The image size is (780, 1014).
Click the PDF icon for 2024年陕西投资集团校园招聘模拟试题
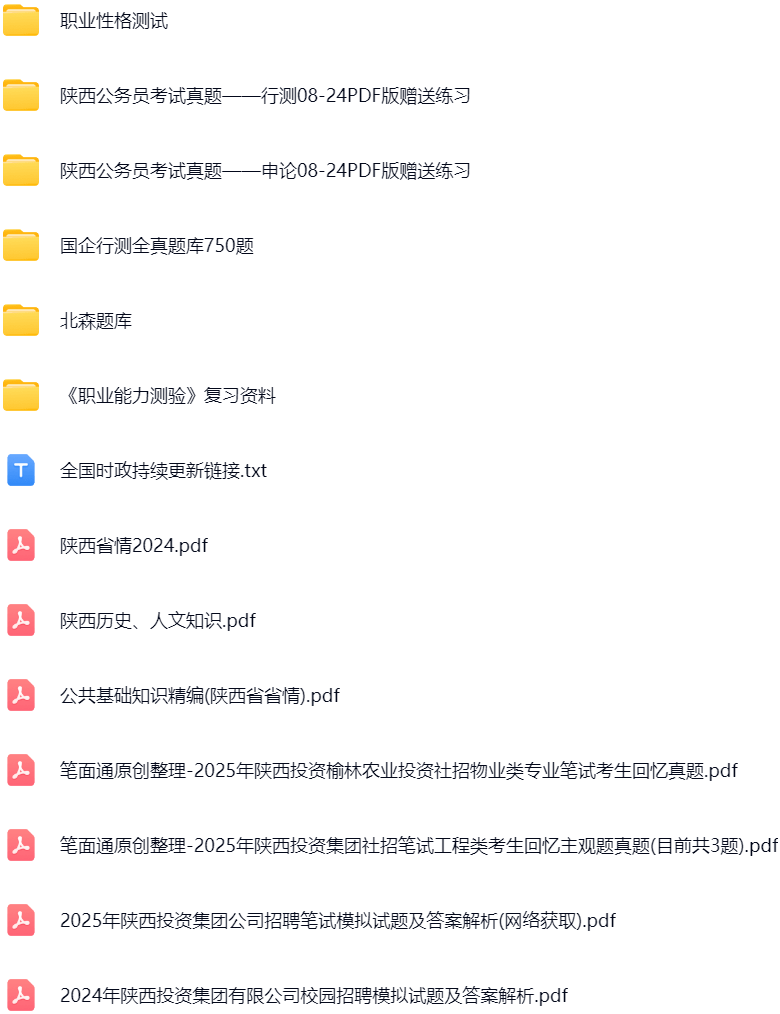(x=20, y=996)
